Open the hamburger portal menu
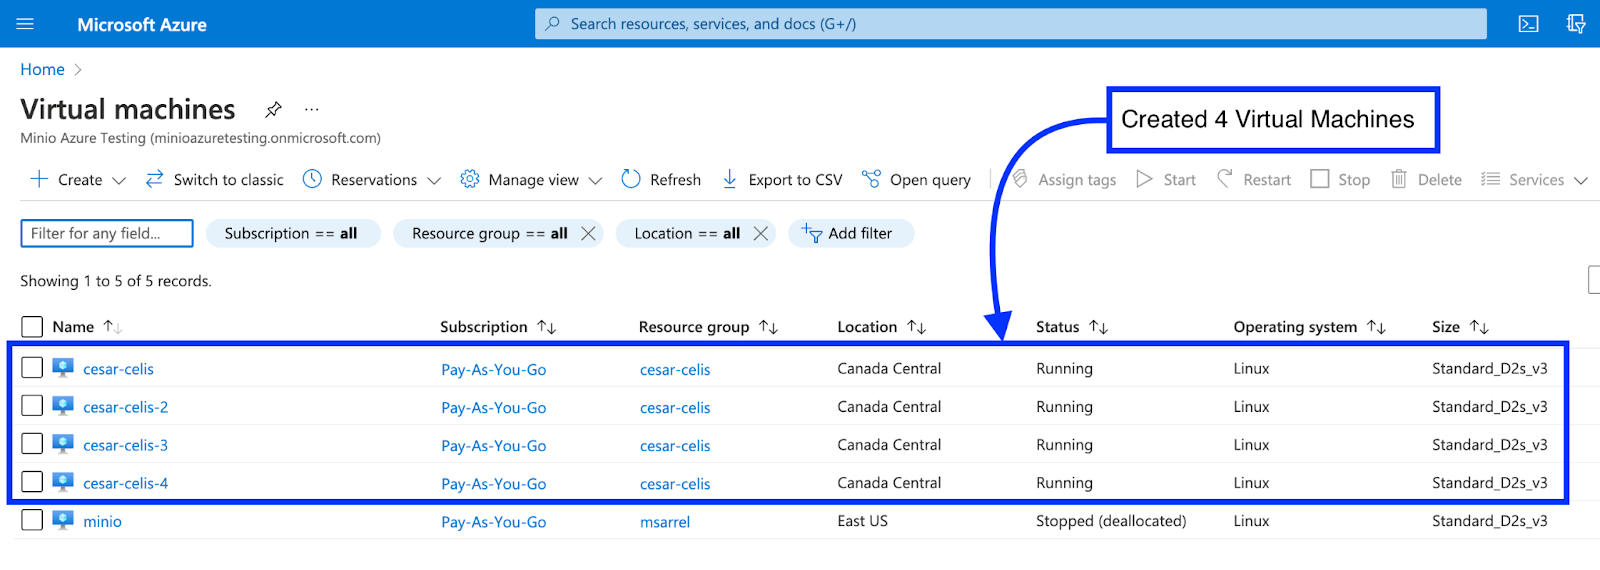The width and height of the screenshot is (1600, 570). click(x=25, y=24)
